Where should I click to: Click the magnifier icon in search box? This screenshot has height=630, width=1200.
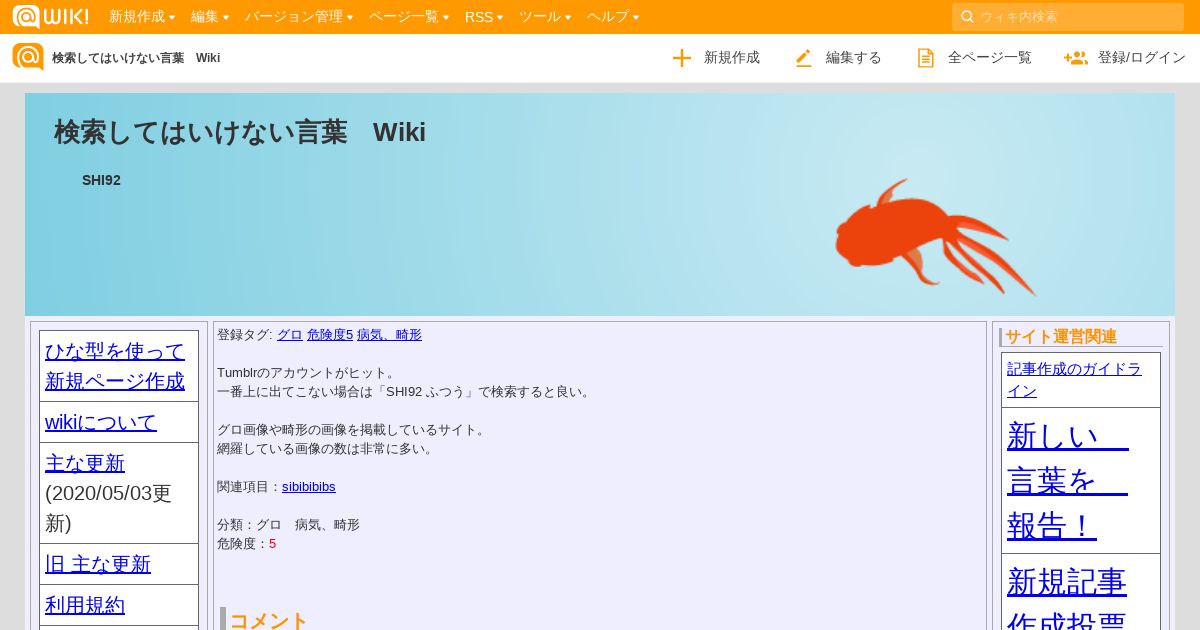(x=967, y=16)
